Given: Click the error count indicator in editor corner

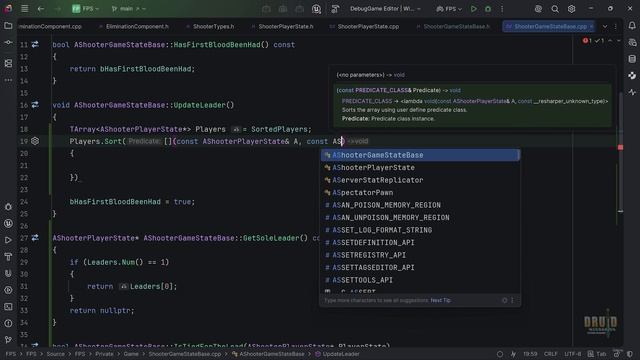Looking at the screenshot, I should point(586,40).
